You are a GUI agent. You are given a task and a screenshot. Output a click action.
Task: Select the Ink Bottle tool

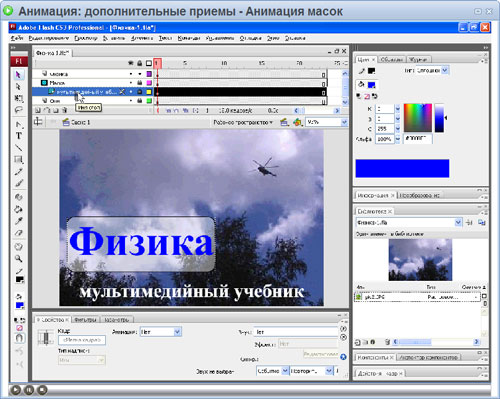(x=18, y=197)
